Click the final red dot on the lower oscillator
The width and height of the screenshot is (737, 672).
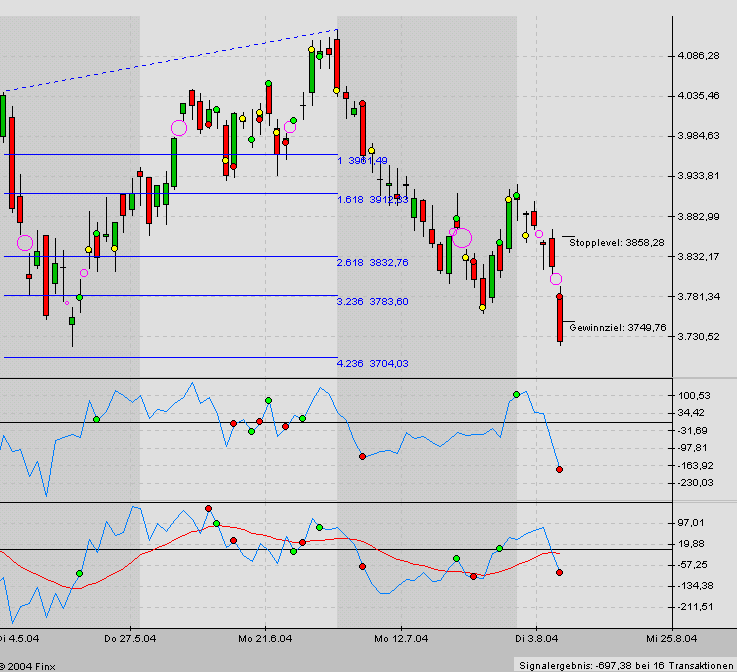[559, 572]
